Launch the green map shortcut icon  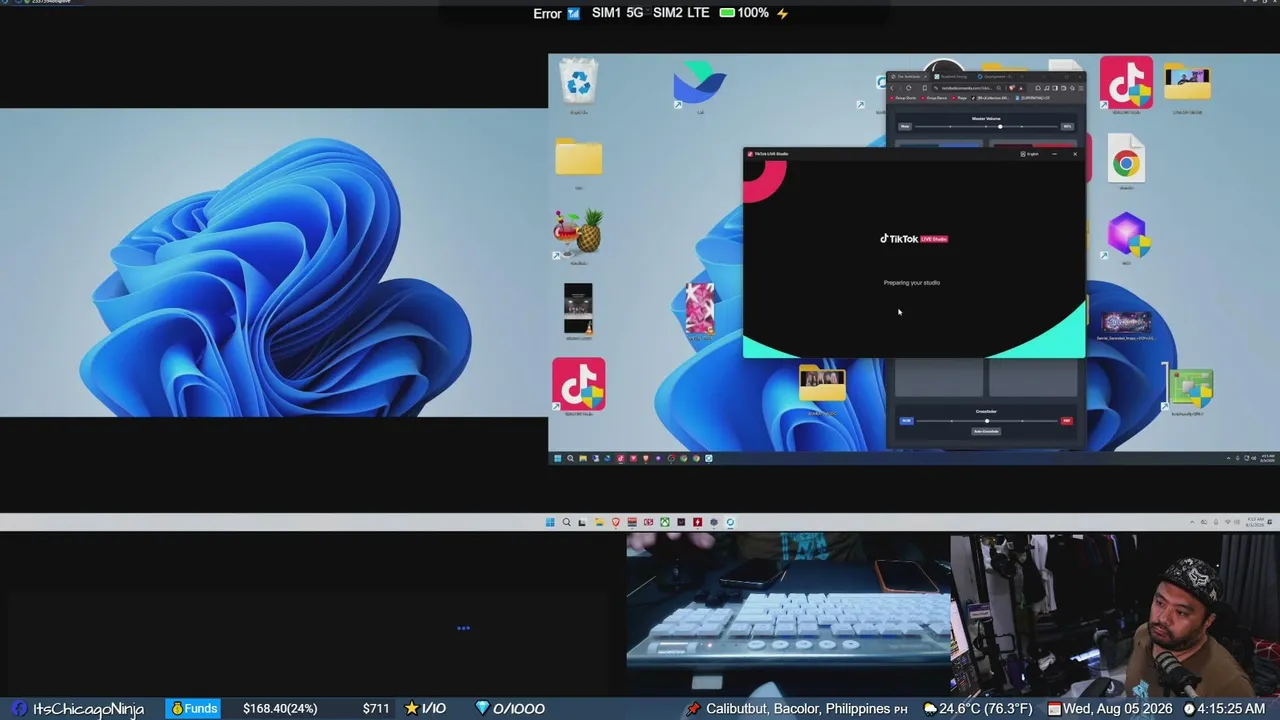coord(1189,389)
